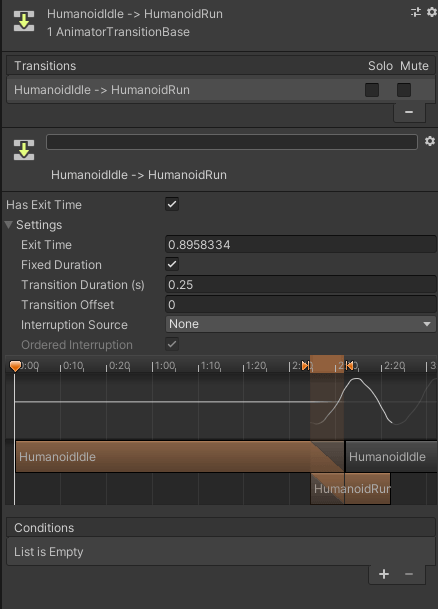Open the inspector gear menu at top
The width and height of the screenshot is (438, 609).
431,12
